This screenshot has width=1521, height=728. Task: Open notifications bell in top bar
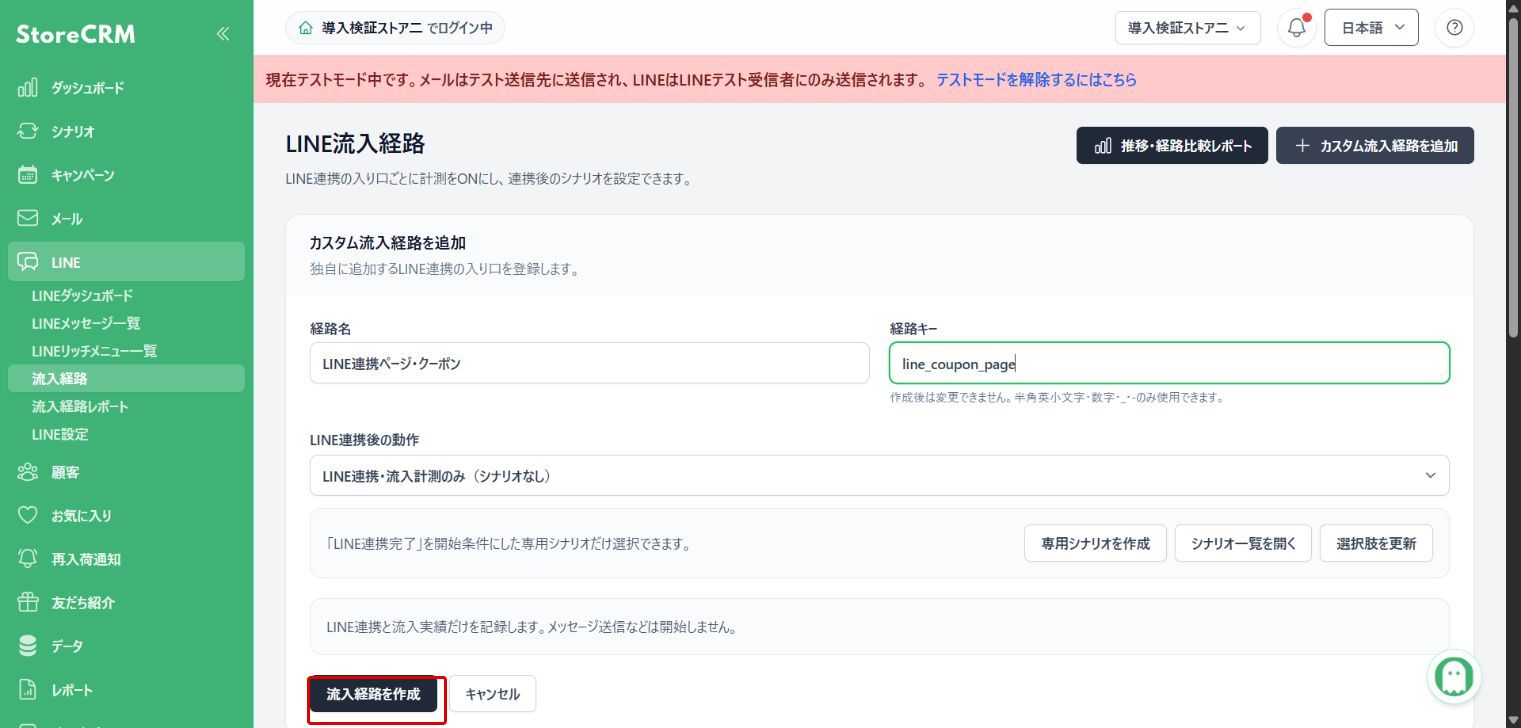point(1297,28)
